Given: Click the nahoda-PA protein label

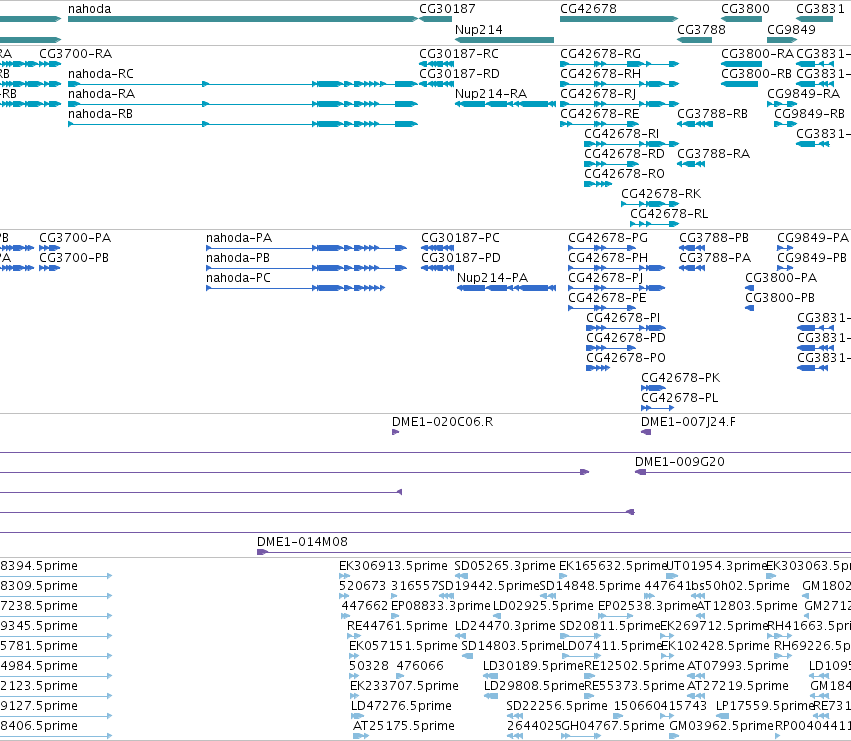Looking at the screenshot, I should (239, 238).
